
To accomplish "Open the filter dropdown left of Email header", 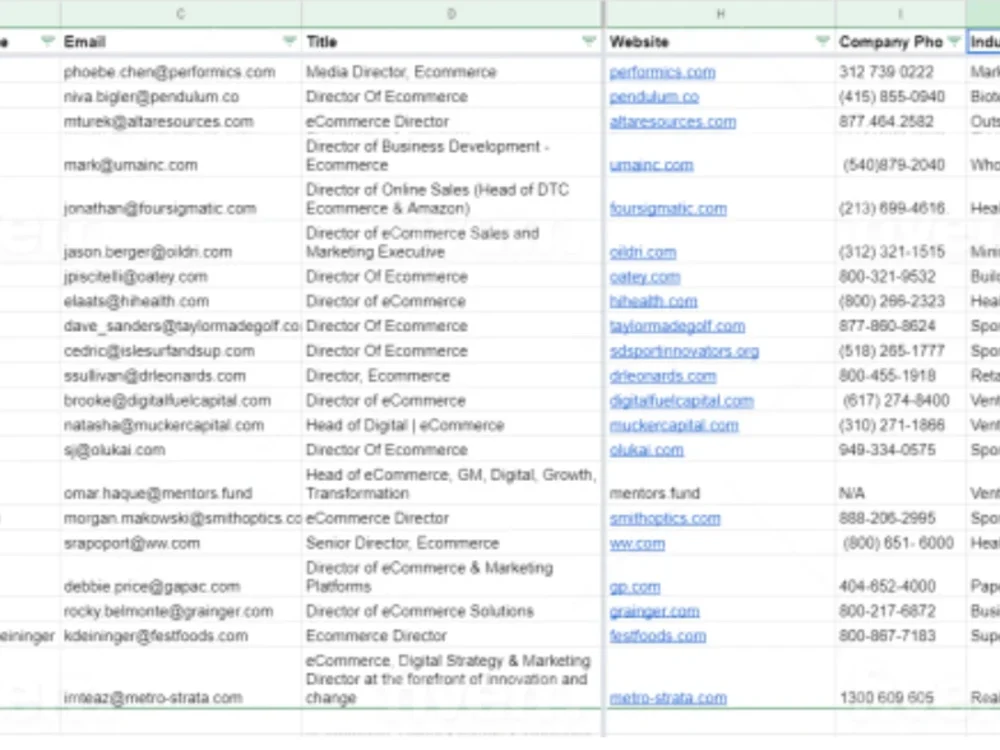I will [47, 41].
